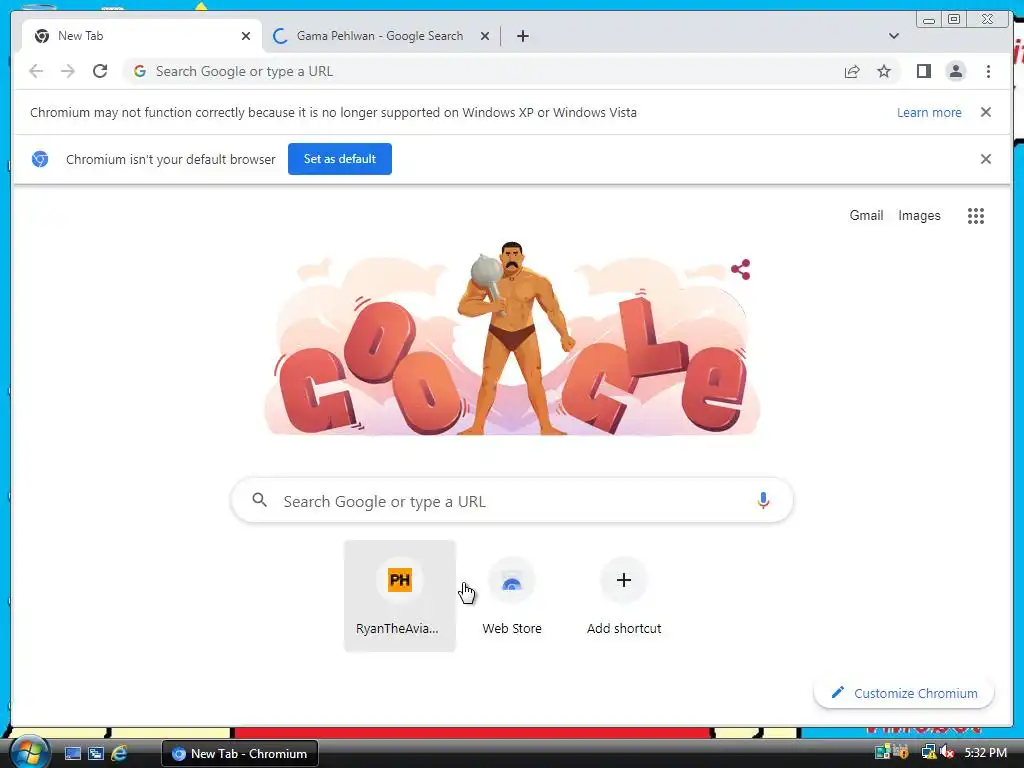Close the New Tab tab
1024x768 pixels.
[x=246, y=36]
